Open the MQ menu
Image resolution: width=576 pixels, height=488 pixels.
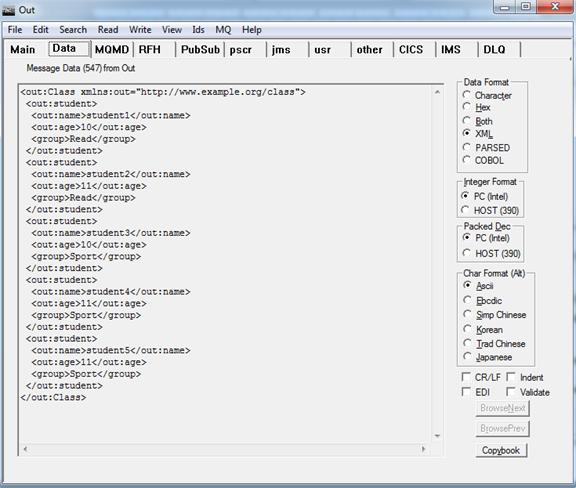(223, 30)
